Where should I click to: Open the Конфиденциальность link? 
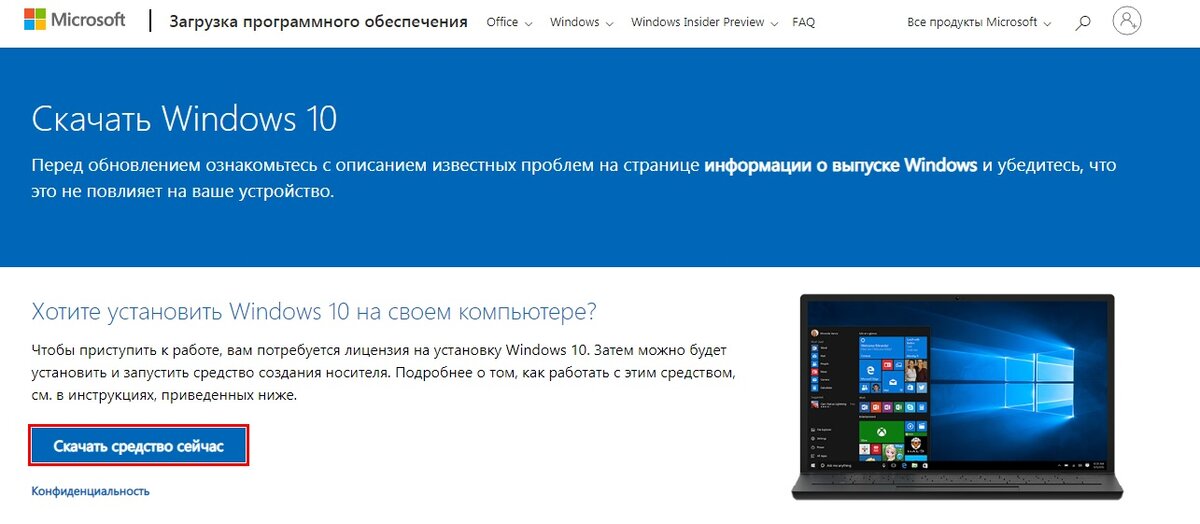coord(91,491)
